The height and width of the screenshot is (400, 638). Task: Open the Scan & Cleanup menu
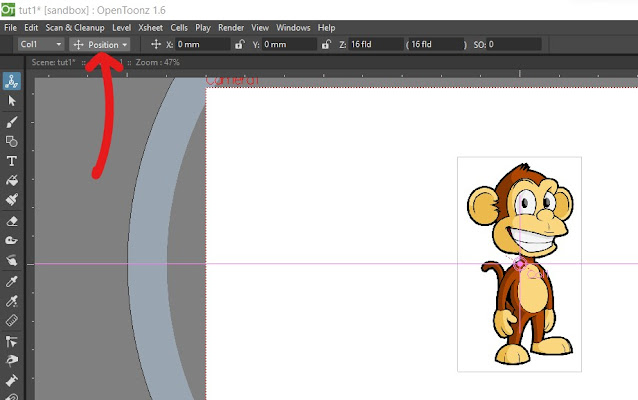point(75,28)
